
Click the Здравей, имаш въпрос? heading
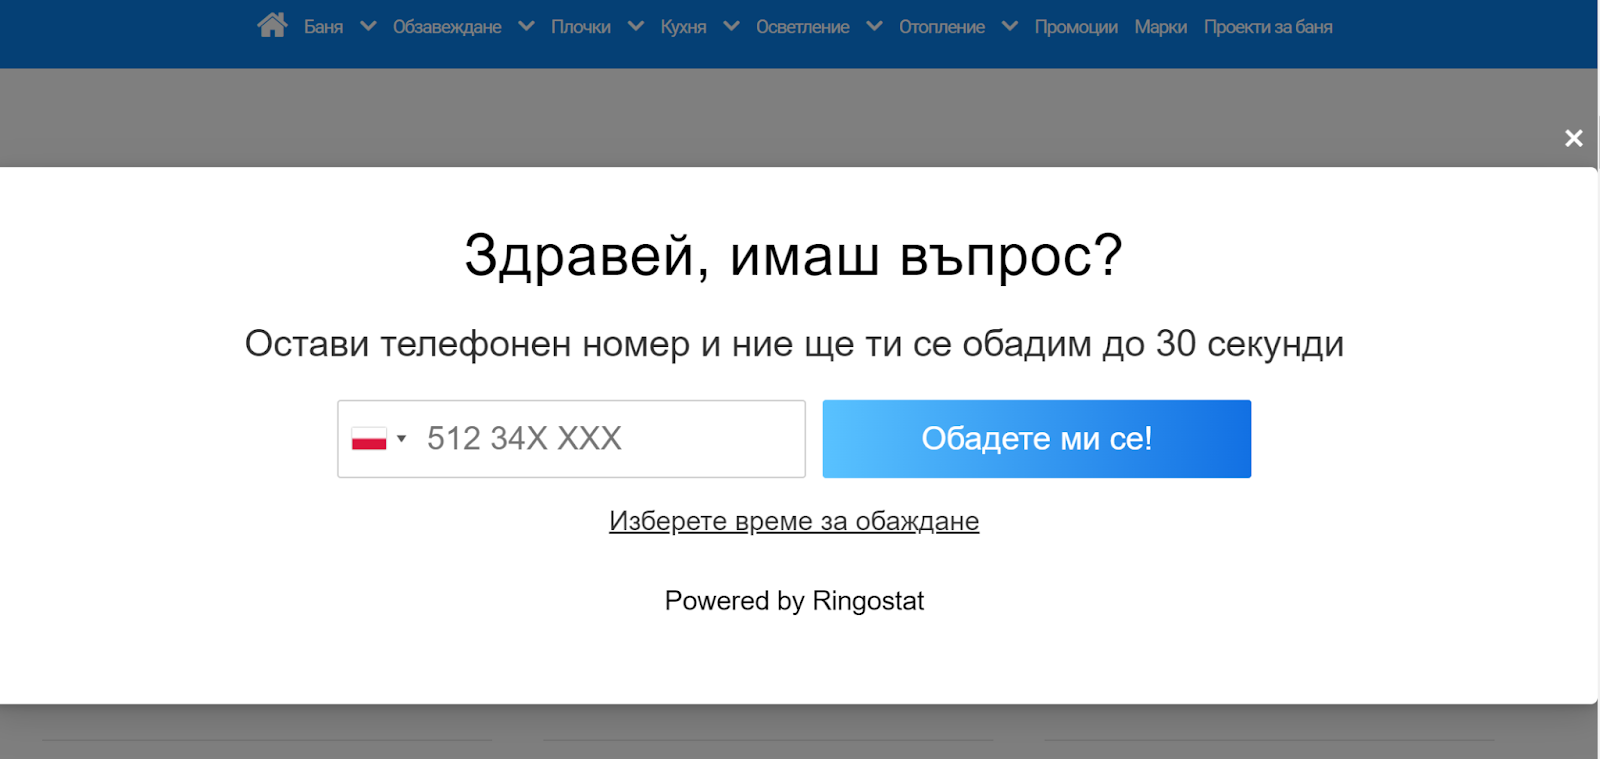[794, 256]
